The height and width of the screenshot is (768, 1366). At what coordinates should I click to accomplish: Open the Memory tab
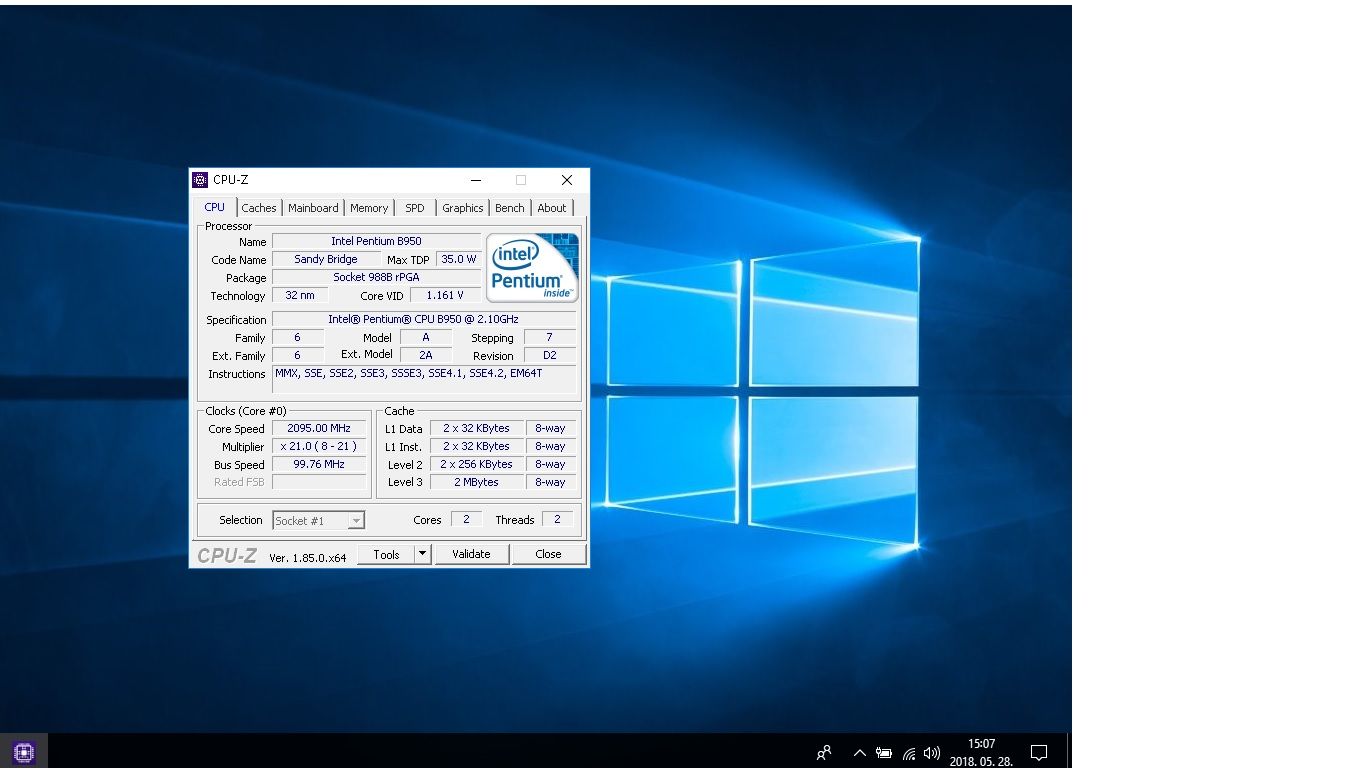pyautogui.click(x=369, y=208)
